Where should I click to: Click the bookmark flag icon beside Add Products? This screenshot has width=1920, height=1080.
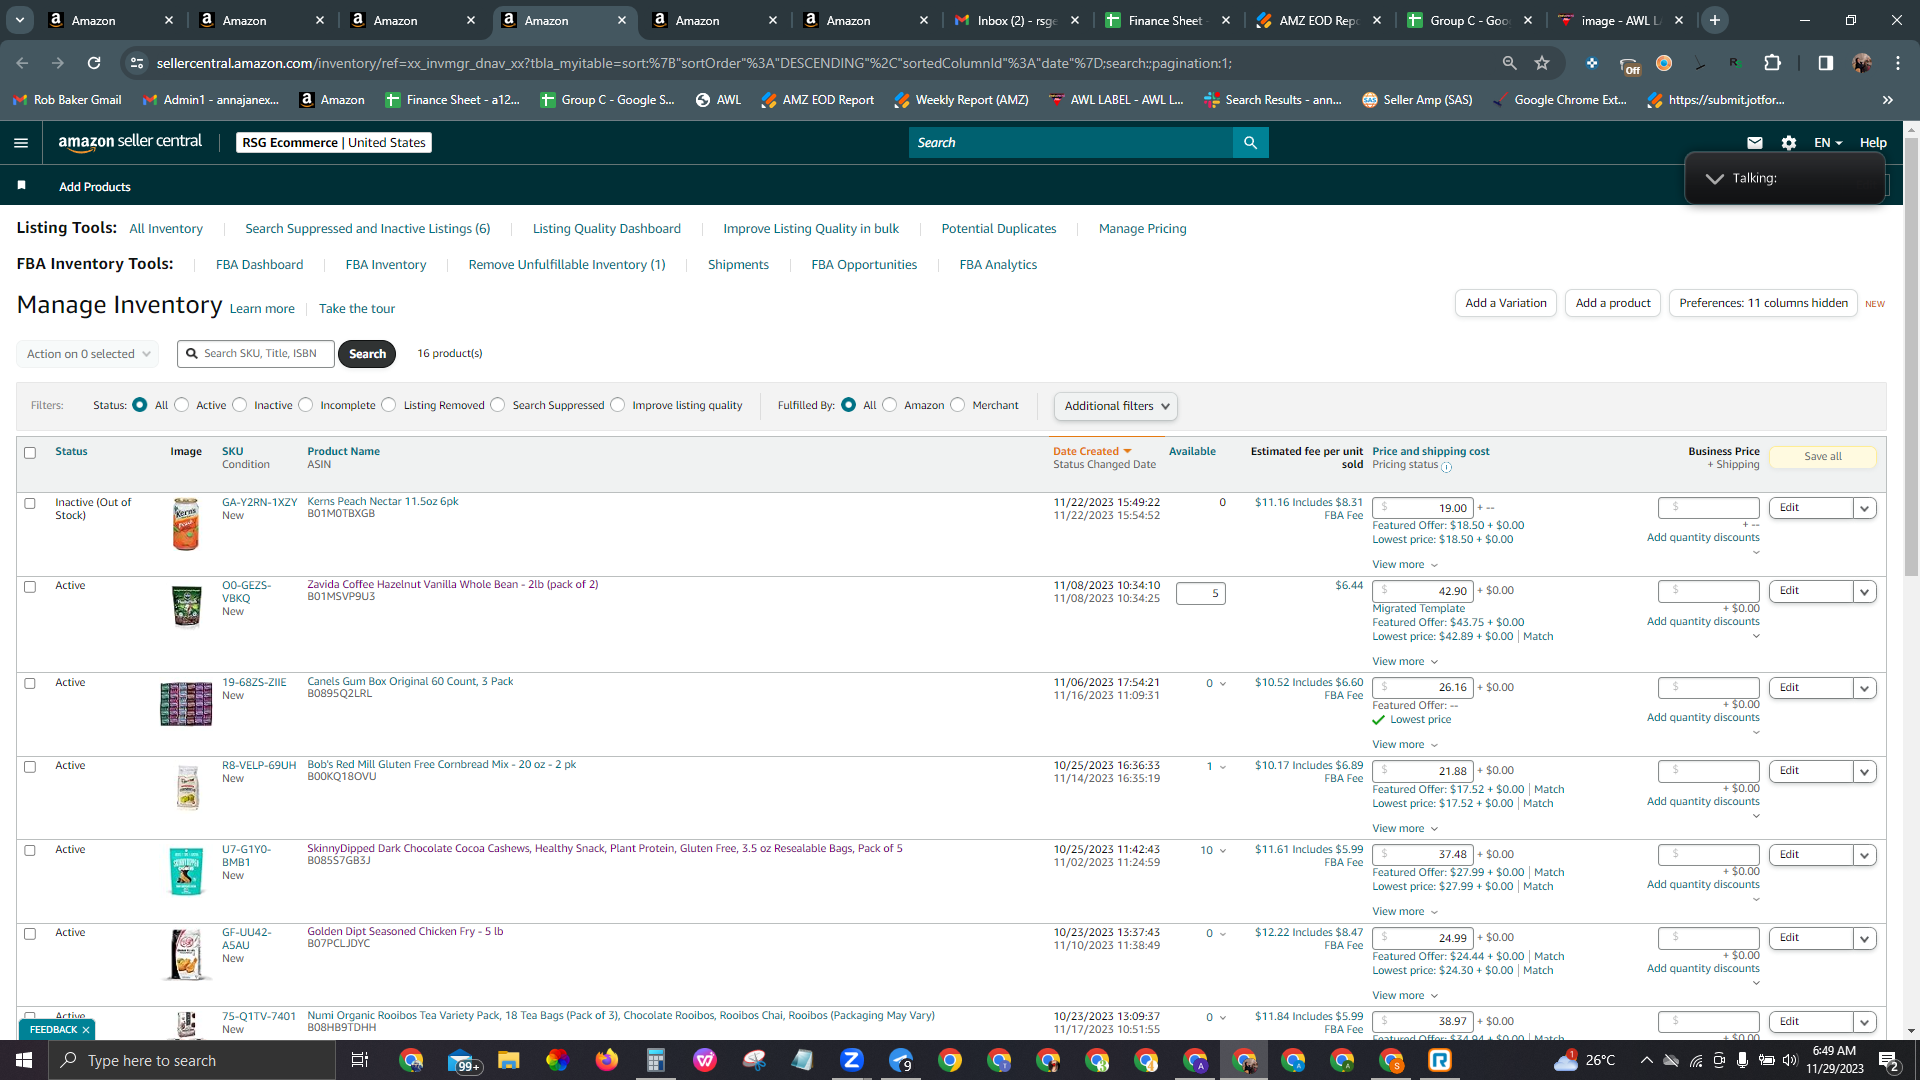click(21, 186)
